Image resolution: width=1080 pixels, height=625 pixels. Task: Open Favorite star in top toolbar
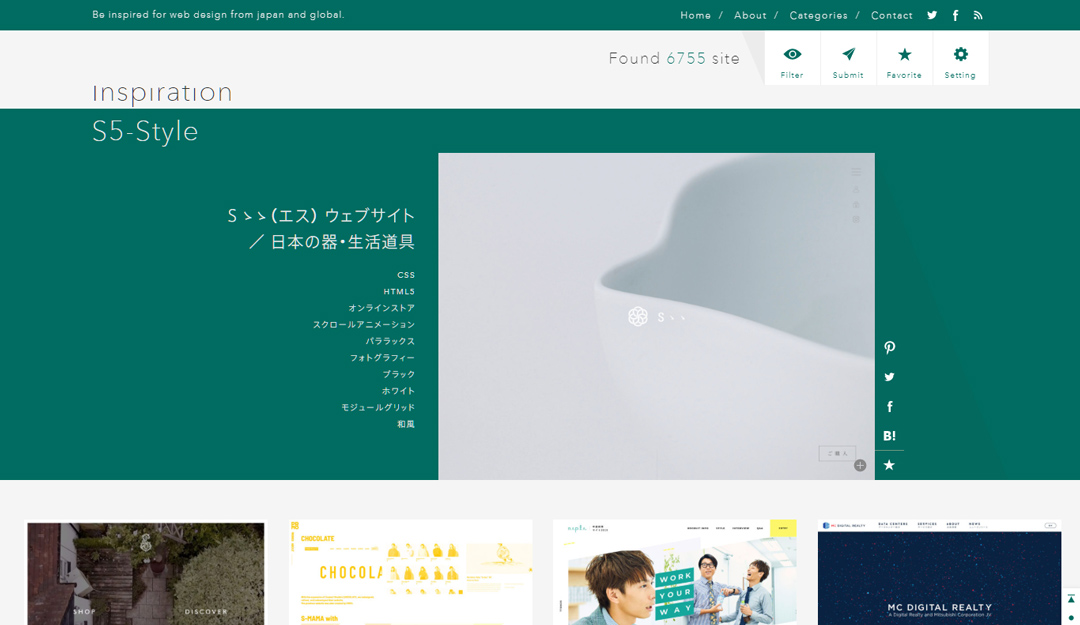pos(904,60)
